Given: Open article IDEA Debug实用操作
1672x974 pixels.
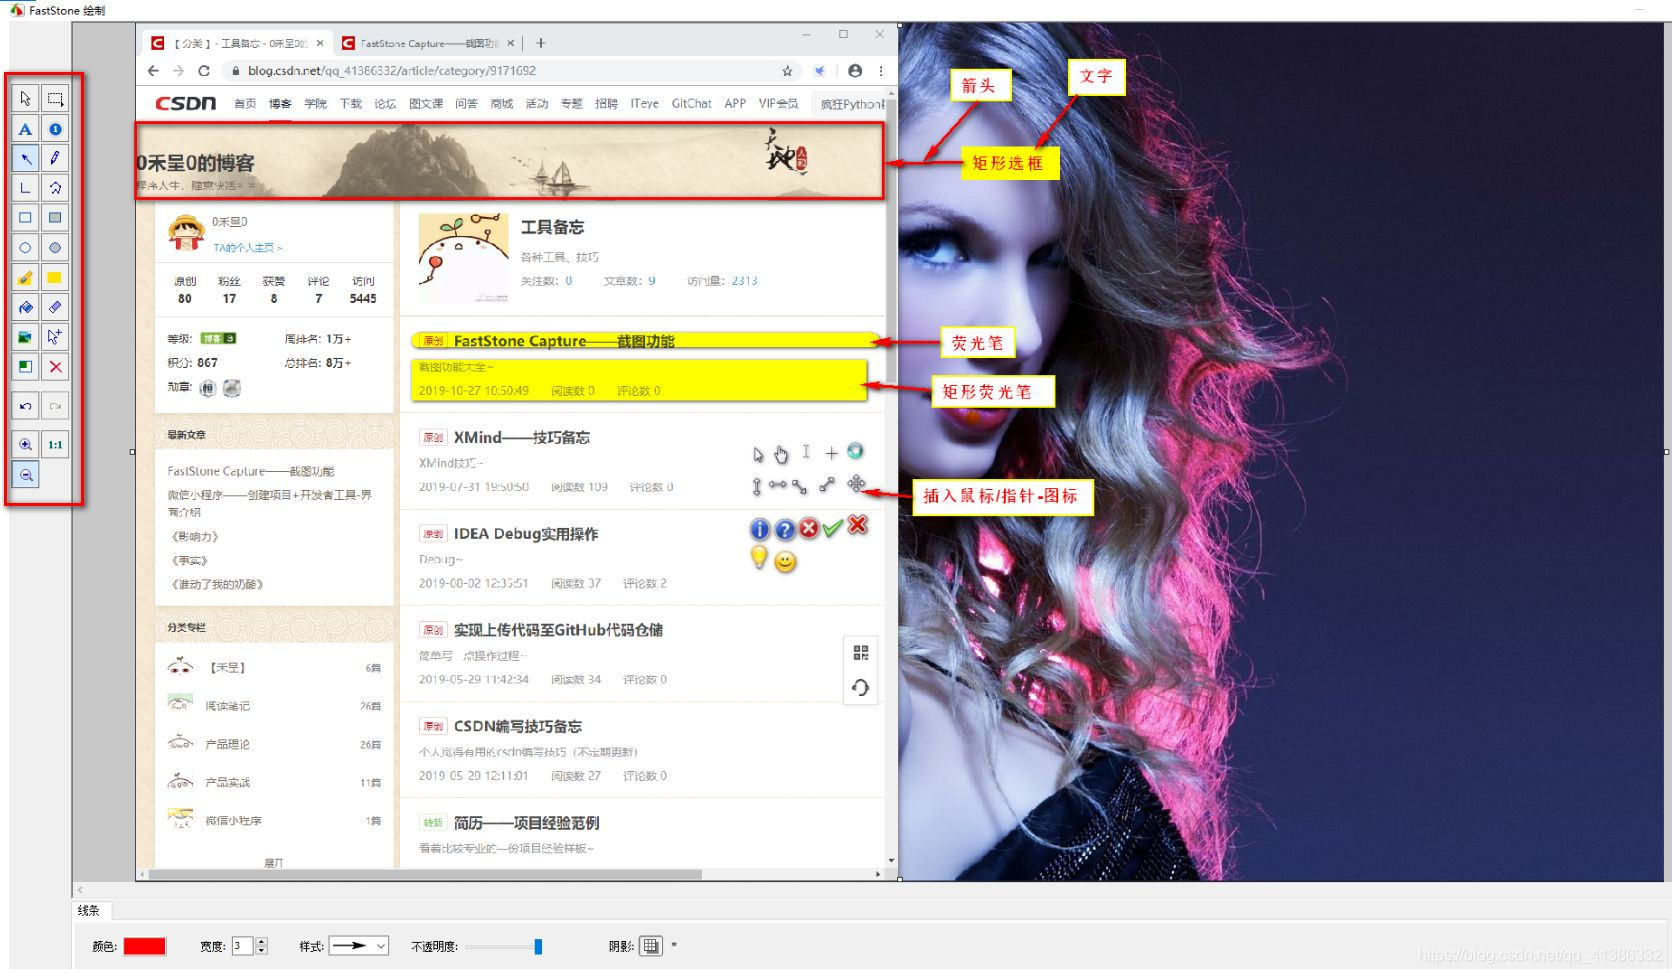Looking at the screenshot, I should tap(526, 534).
